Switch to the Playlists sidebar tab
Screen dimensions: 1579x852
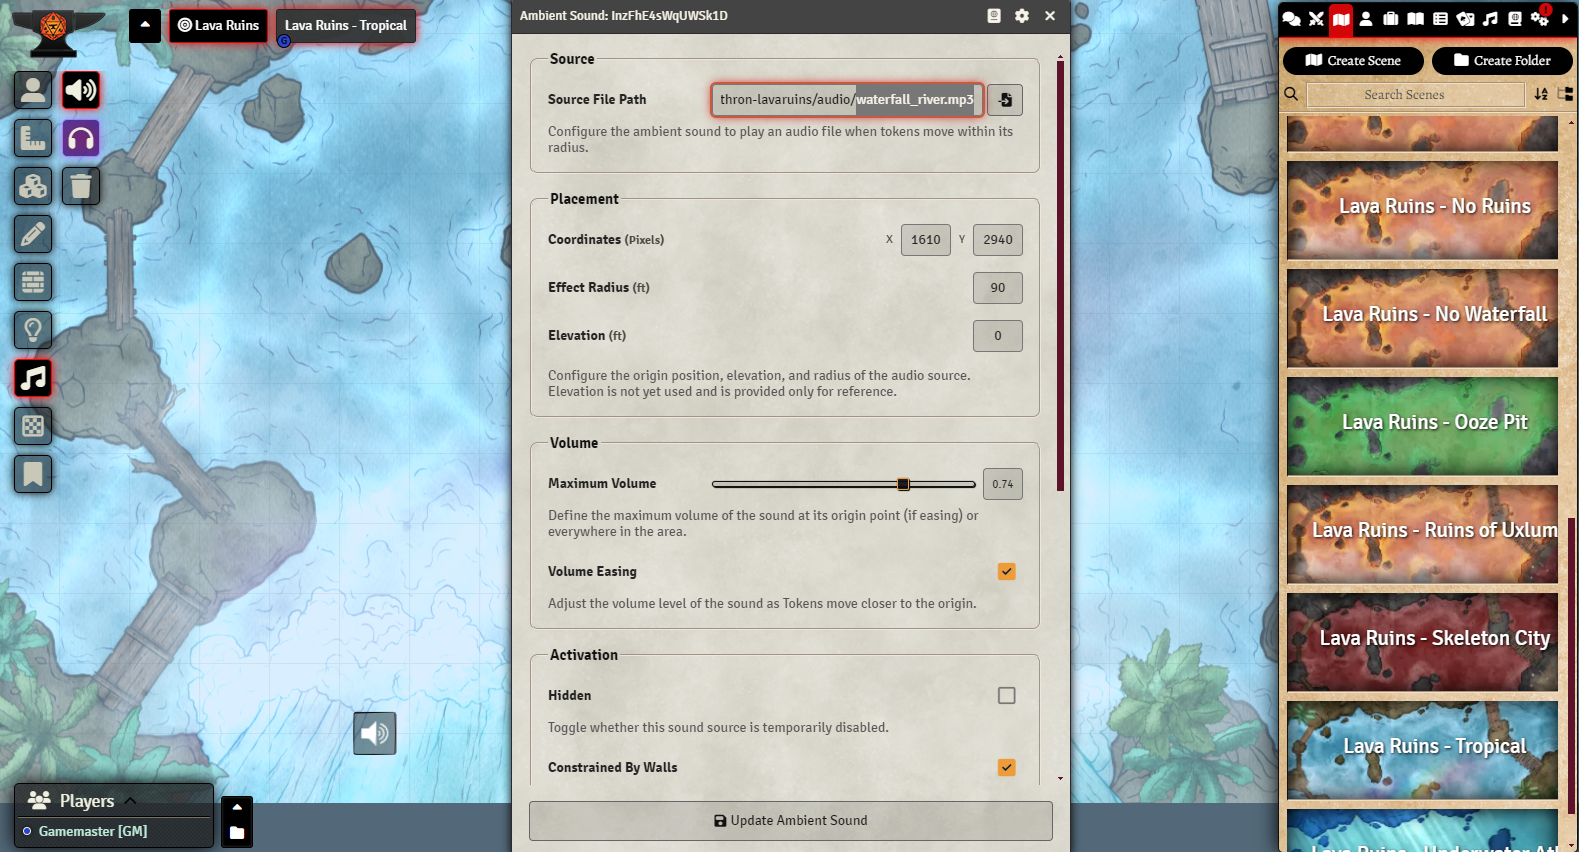coord(1490,19)
